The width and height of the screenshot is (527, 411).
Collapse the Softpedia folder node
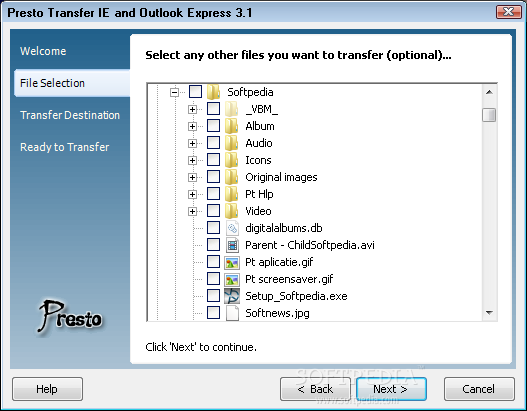point(174,92)
